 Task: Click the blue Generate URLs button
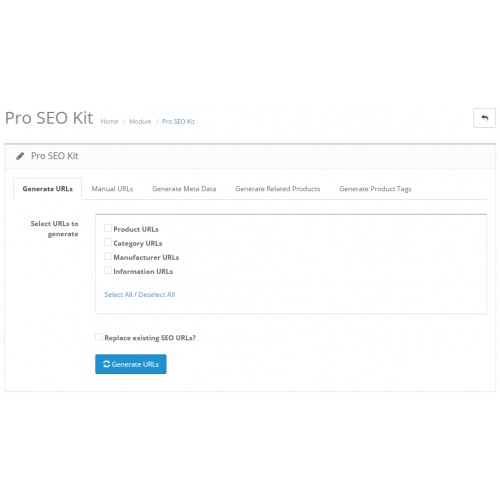(x=131, y=364)
